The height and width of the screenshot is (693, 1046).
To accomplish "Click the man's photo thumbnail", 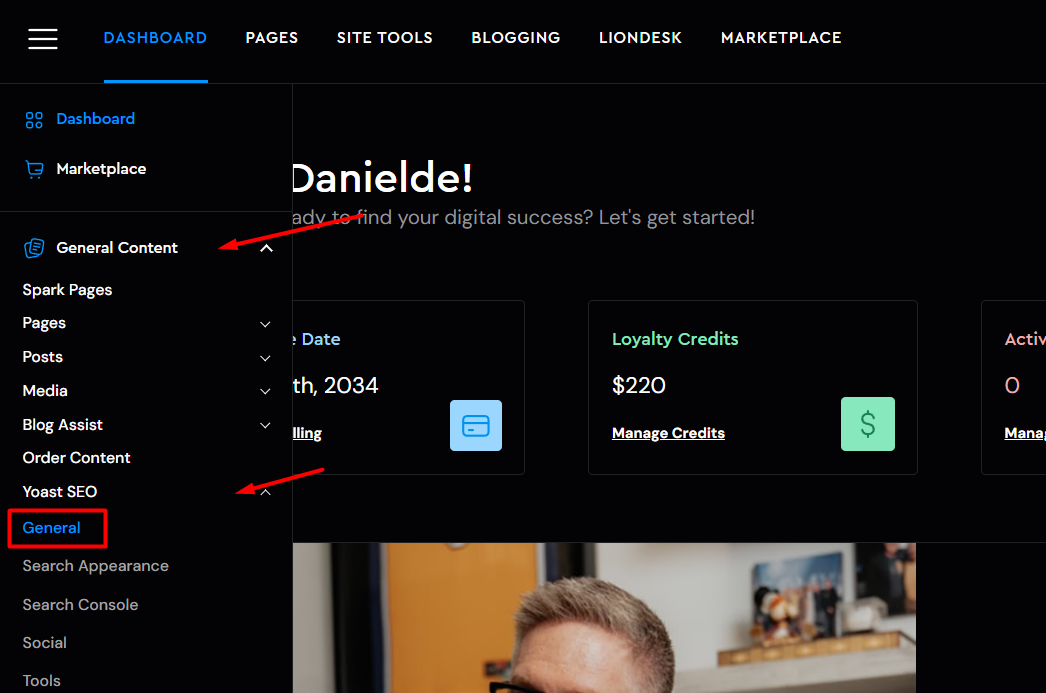I will (604, 618).
